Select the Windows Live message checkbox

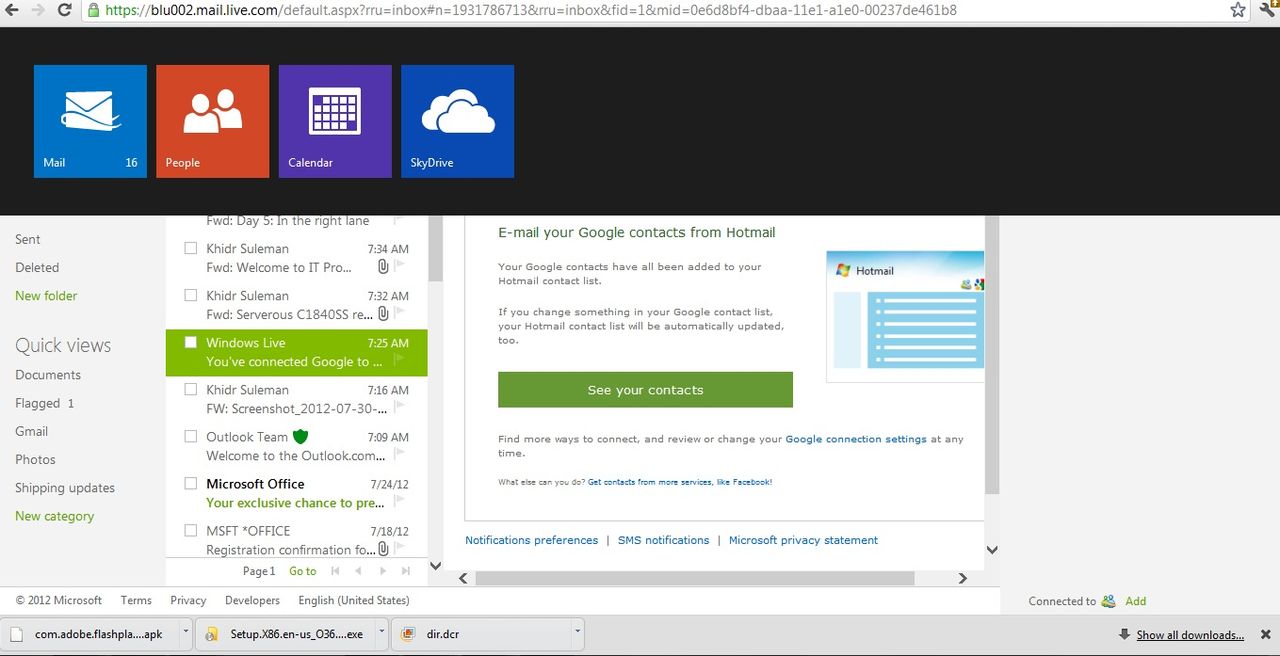coord(191,342)
